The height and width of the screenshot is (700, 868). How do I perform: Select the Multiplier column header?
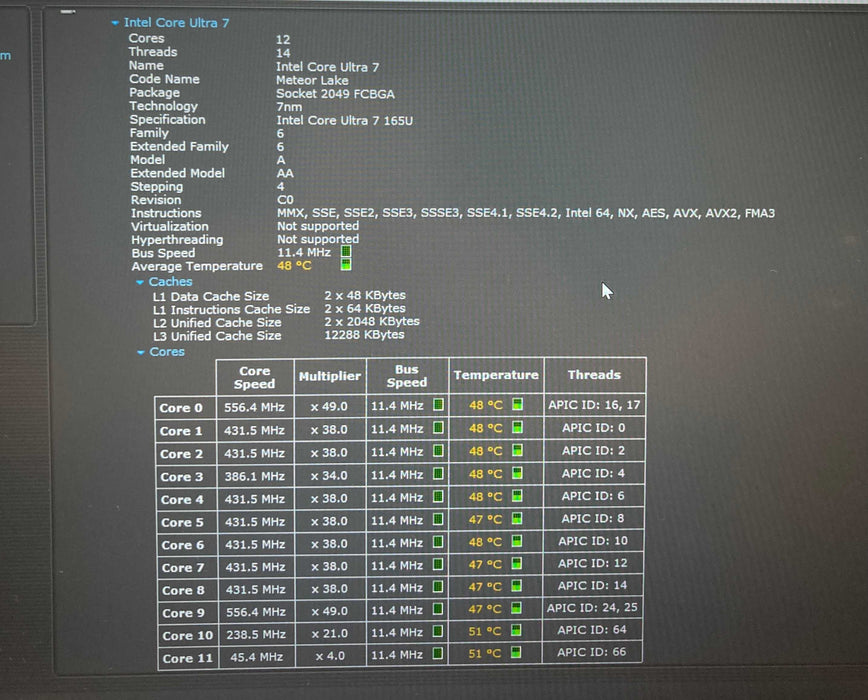tap(330, 376)
